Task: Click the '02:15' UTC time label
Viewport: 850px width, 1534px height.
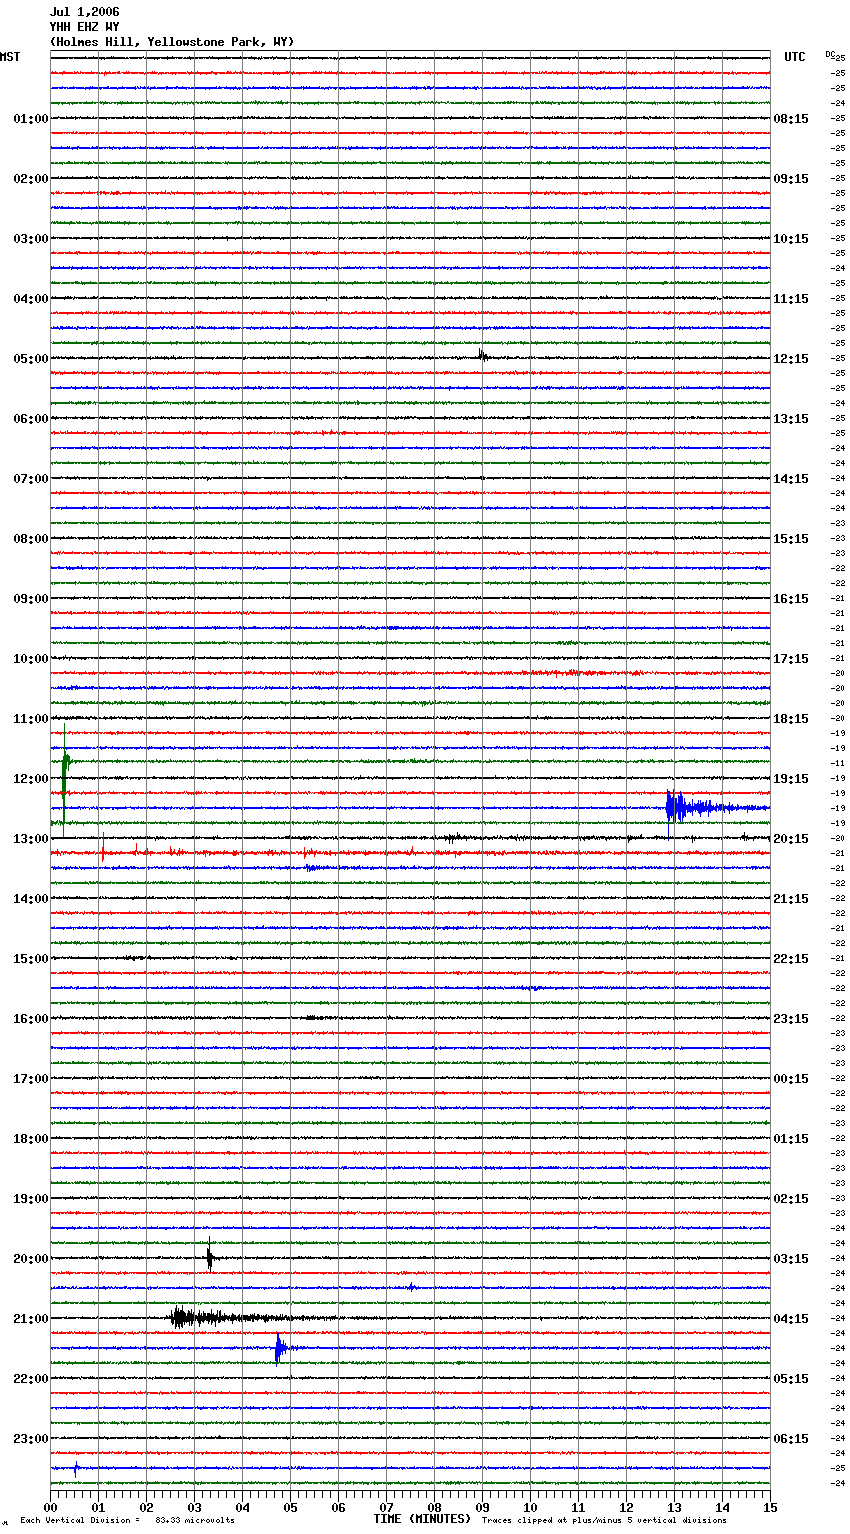Action: pyautogui.click(x=791, y=1199)
